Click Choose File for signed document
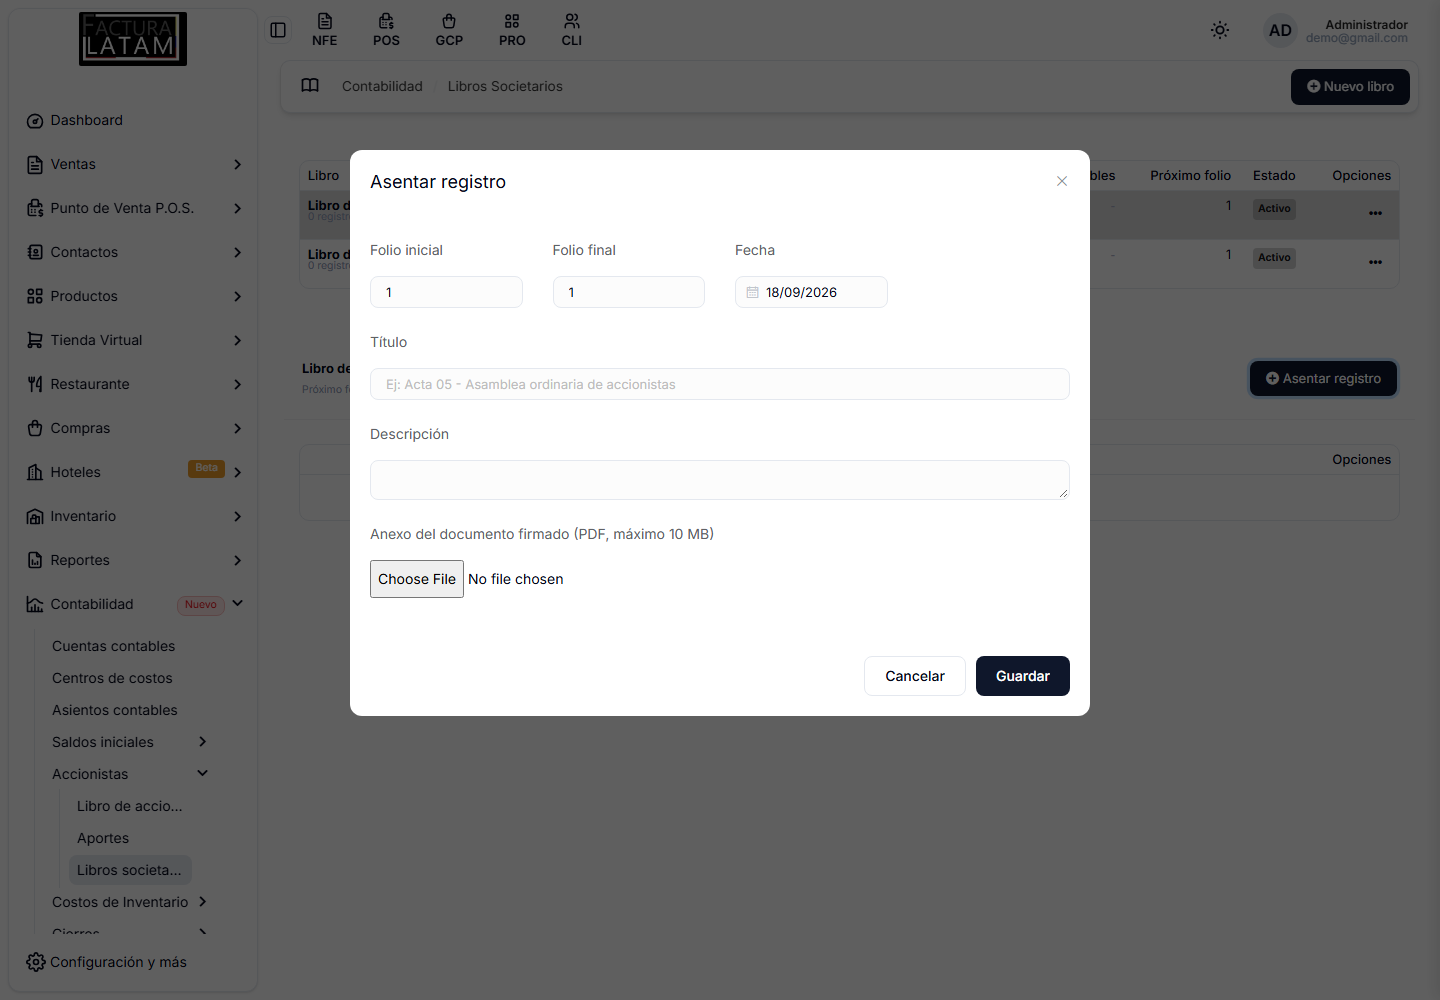The width and height of the screenshot is (1440, 1000). tap(417, 579)
